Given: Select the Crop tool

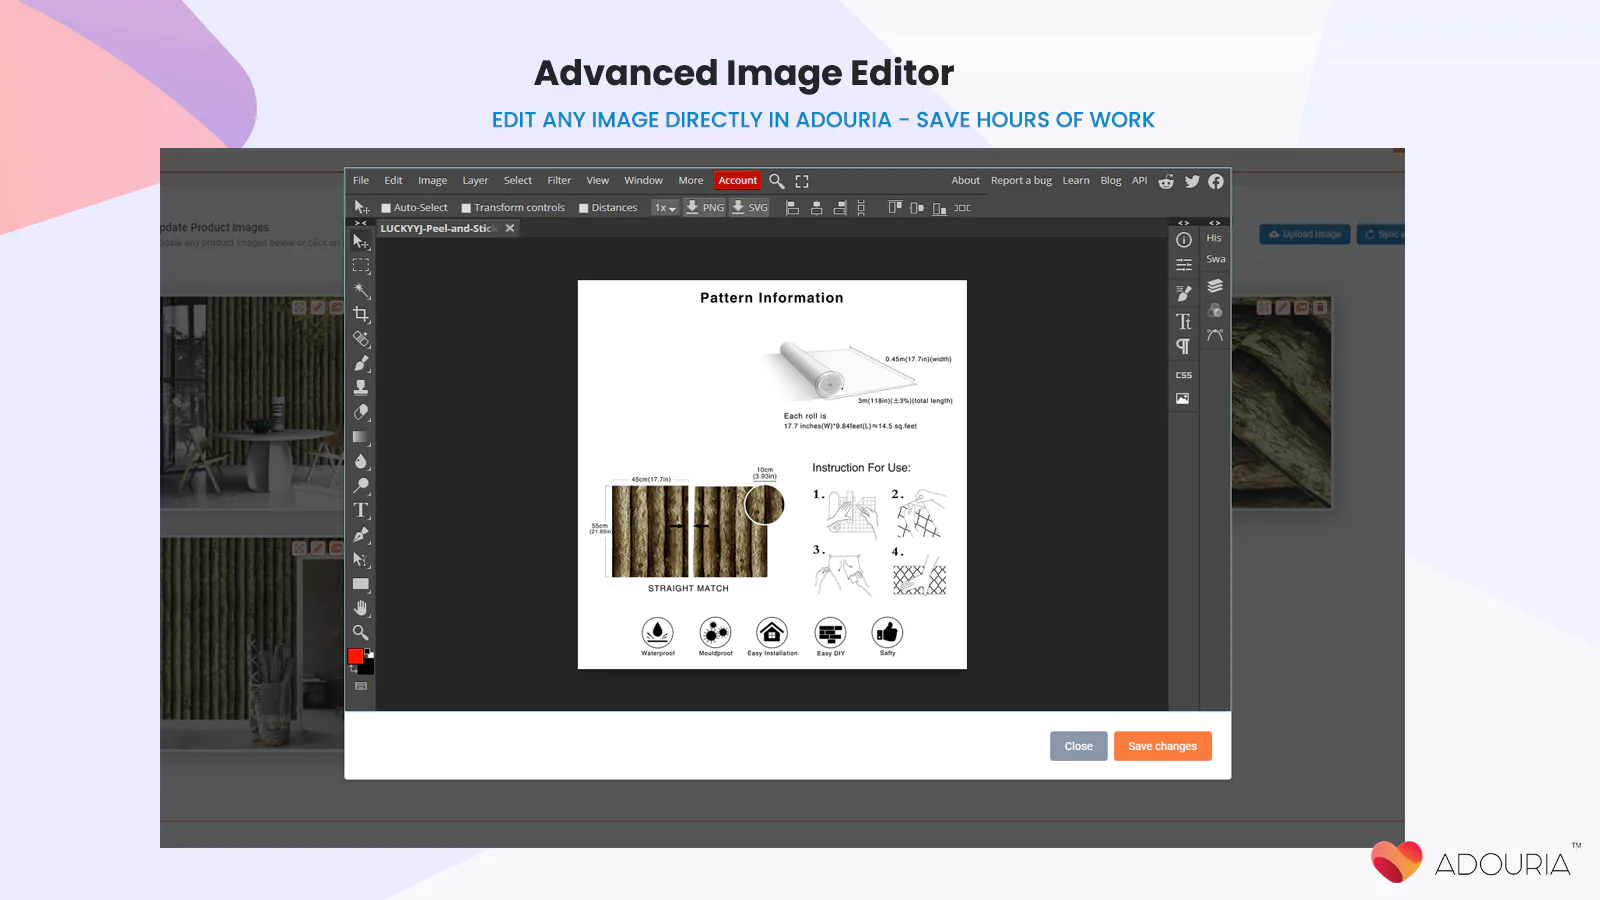Looking at the screenshot, I should (x=361, y=314).
